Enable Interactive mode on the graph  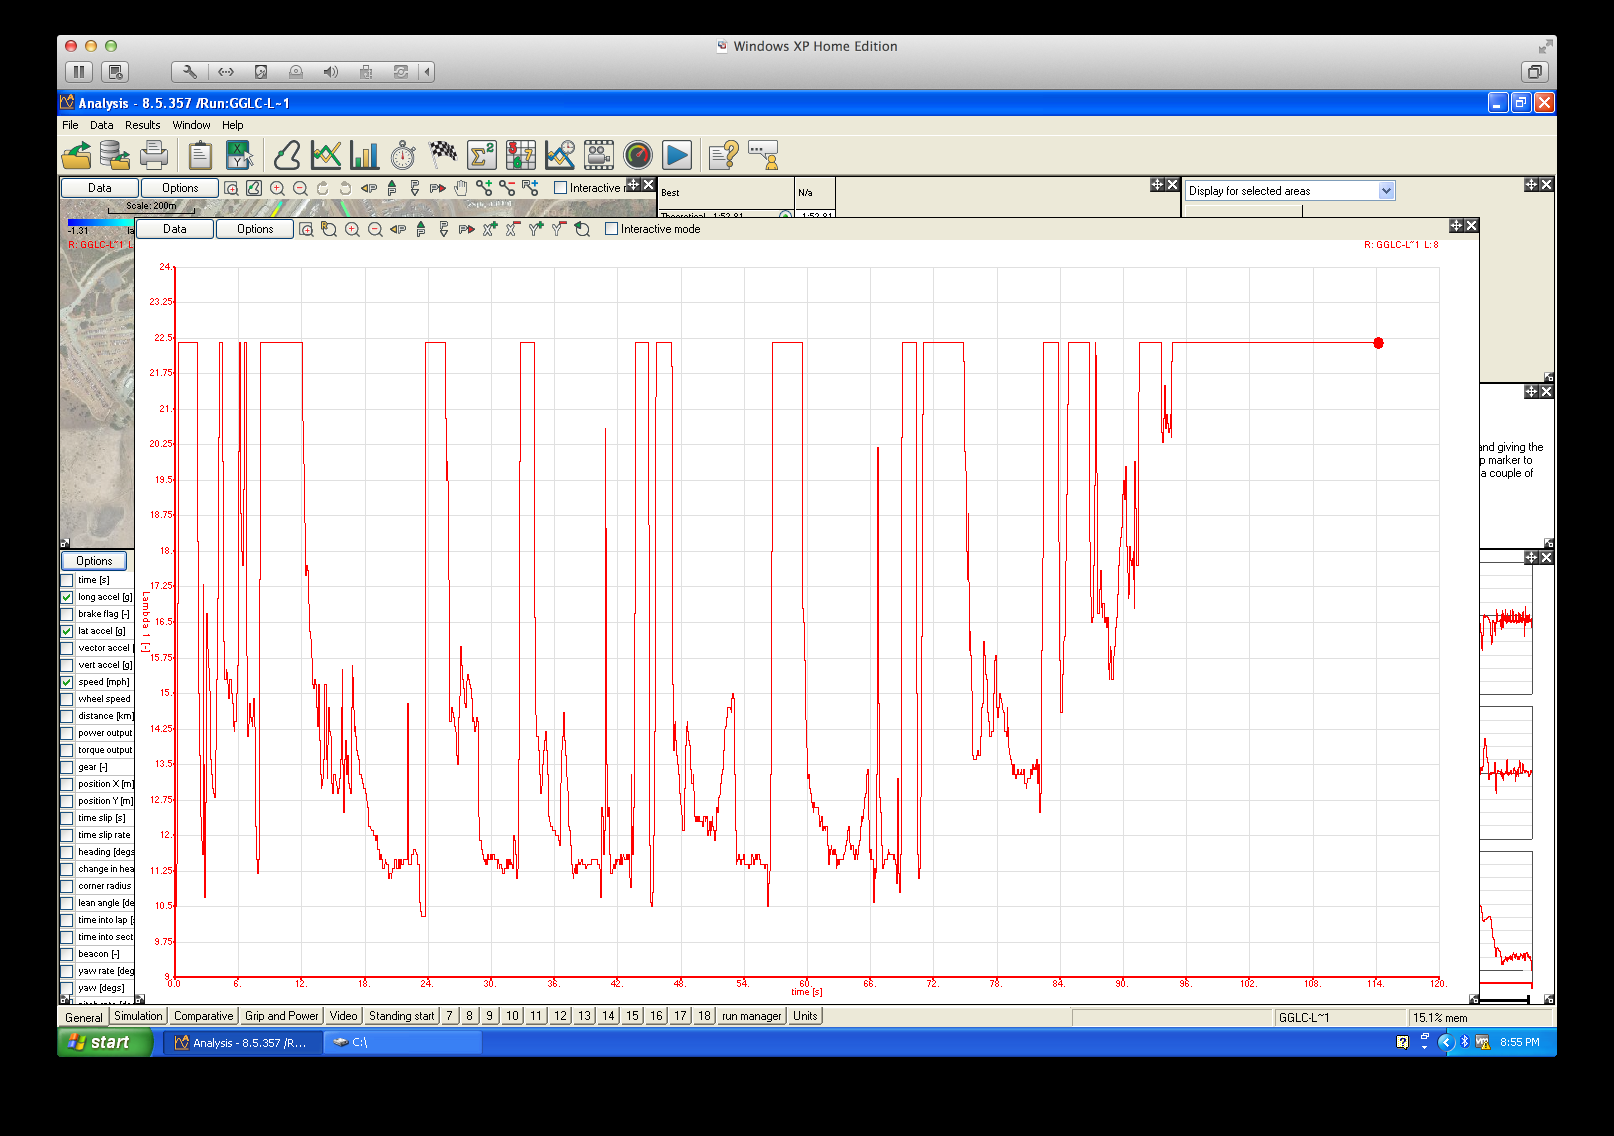pos(612,229)
